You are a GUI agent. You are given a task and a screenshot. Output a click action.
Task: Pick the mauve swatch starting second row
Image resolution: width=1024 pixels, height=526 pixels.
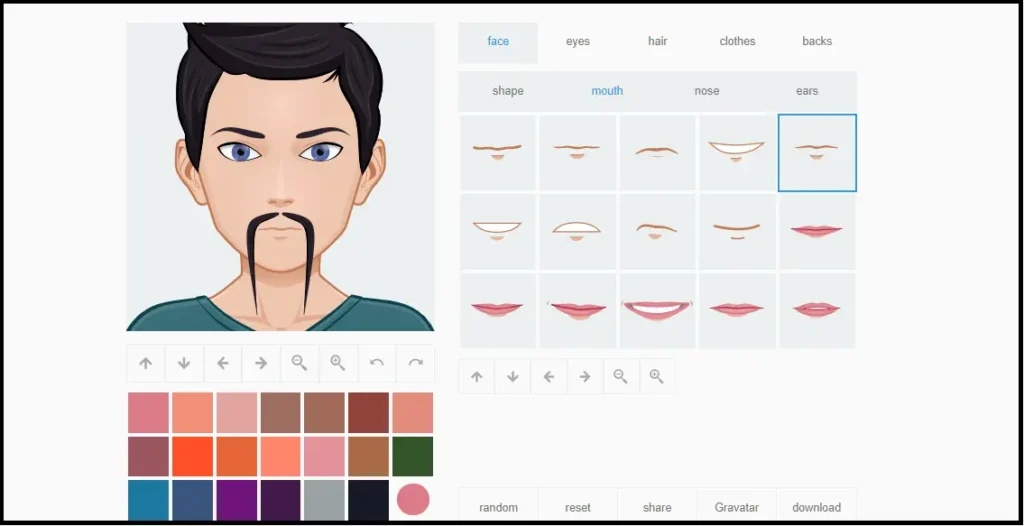click(148, 456)
